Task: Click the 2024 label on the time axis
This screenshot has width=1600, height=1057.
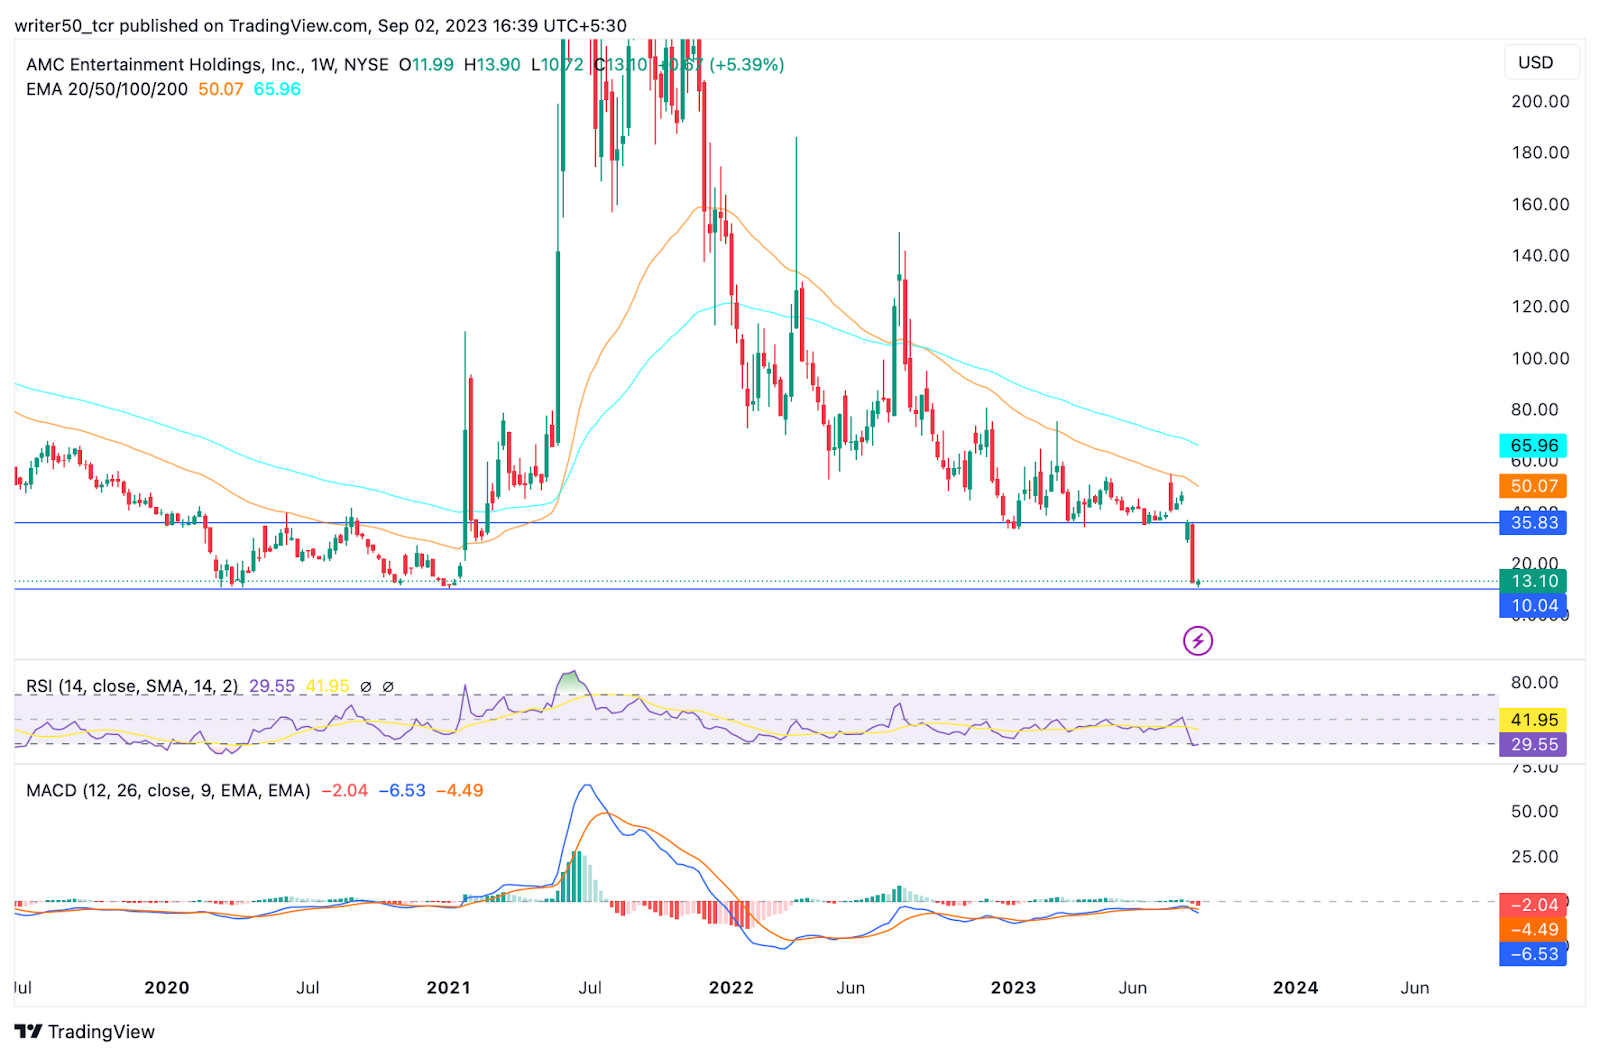Action: point(1295,987)
